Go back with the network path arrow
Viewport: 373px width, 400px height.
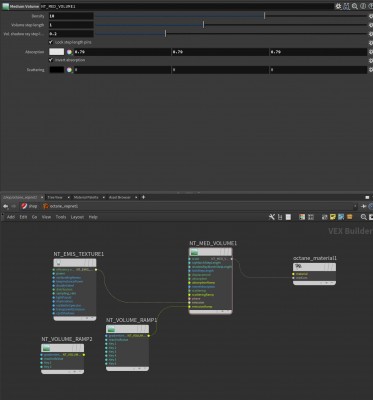5,206
